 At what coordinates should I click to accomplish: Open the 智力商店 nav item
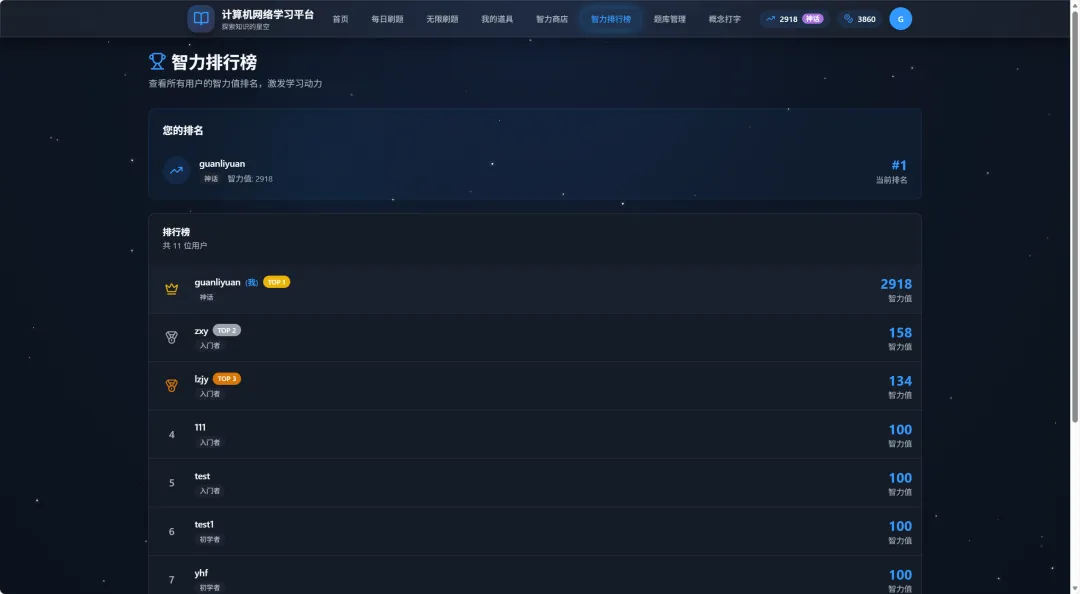pos(552,19)
